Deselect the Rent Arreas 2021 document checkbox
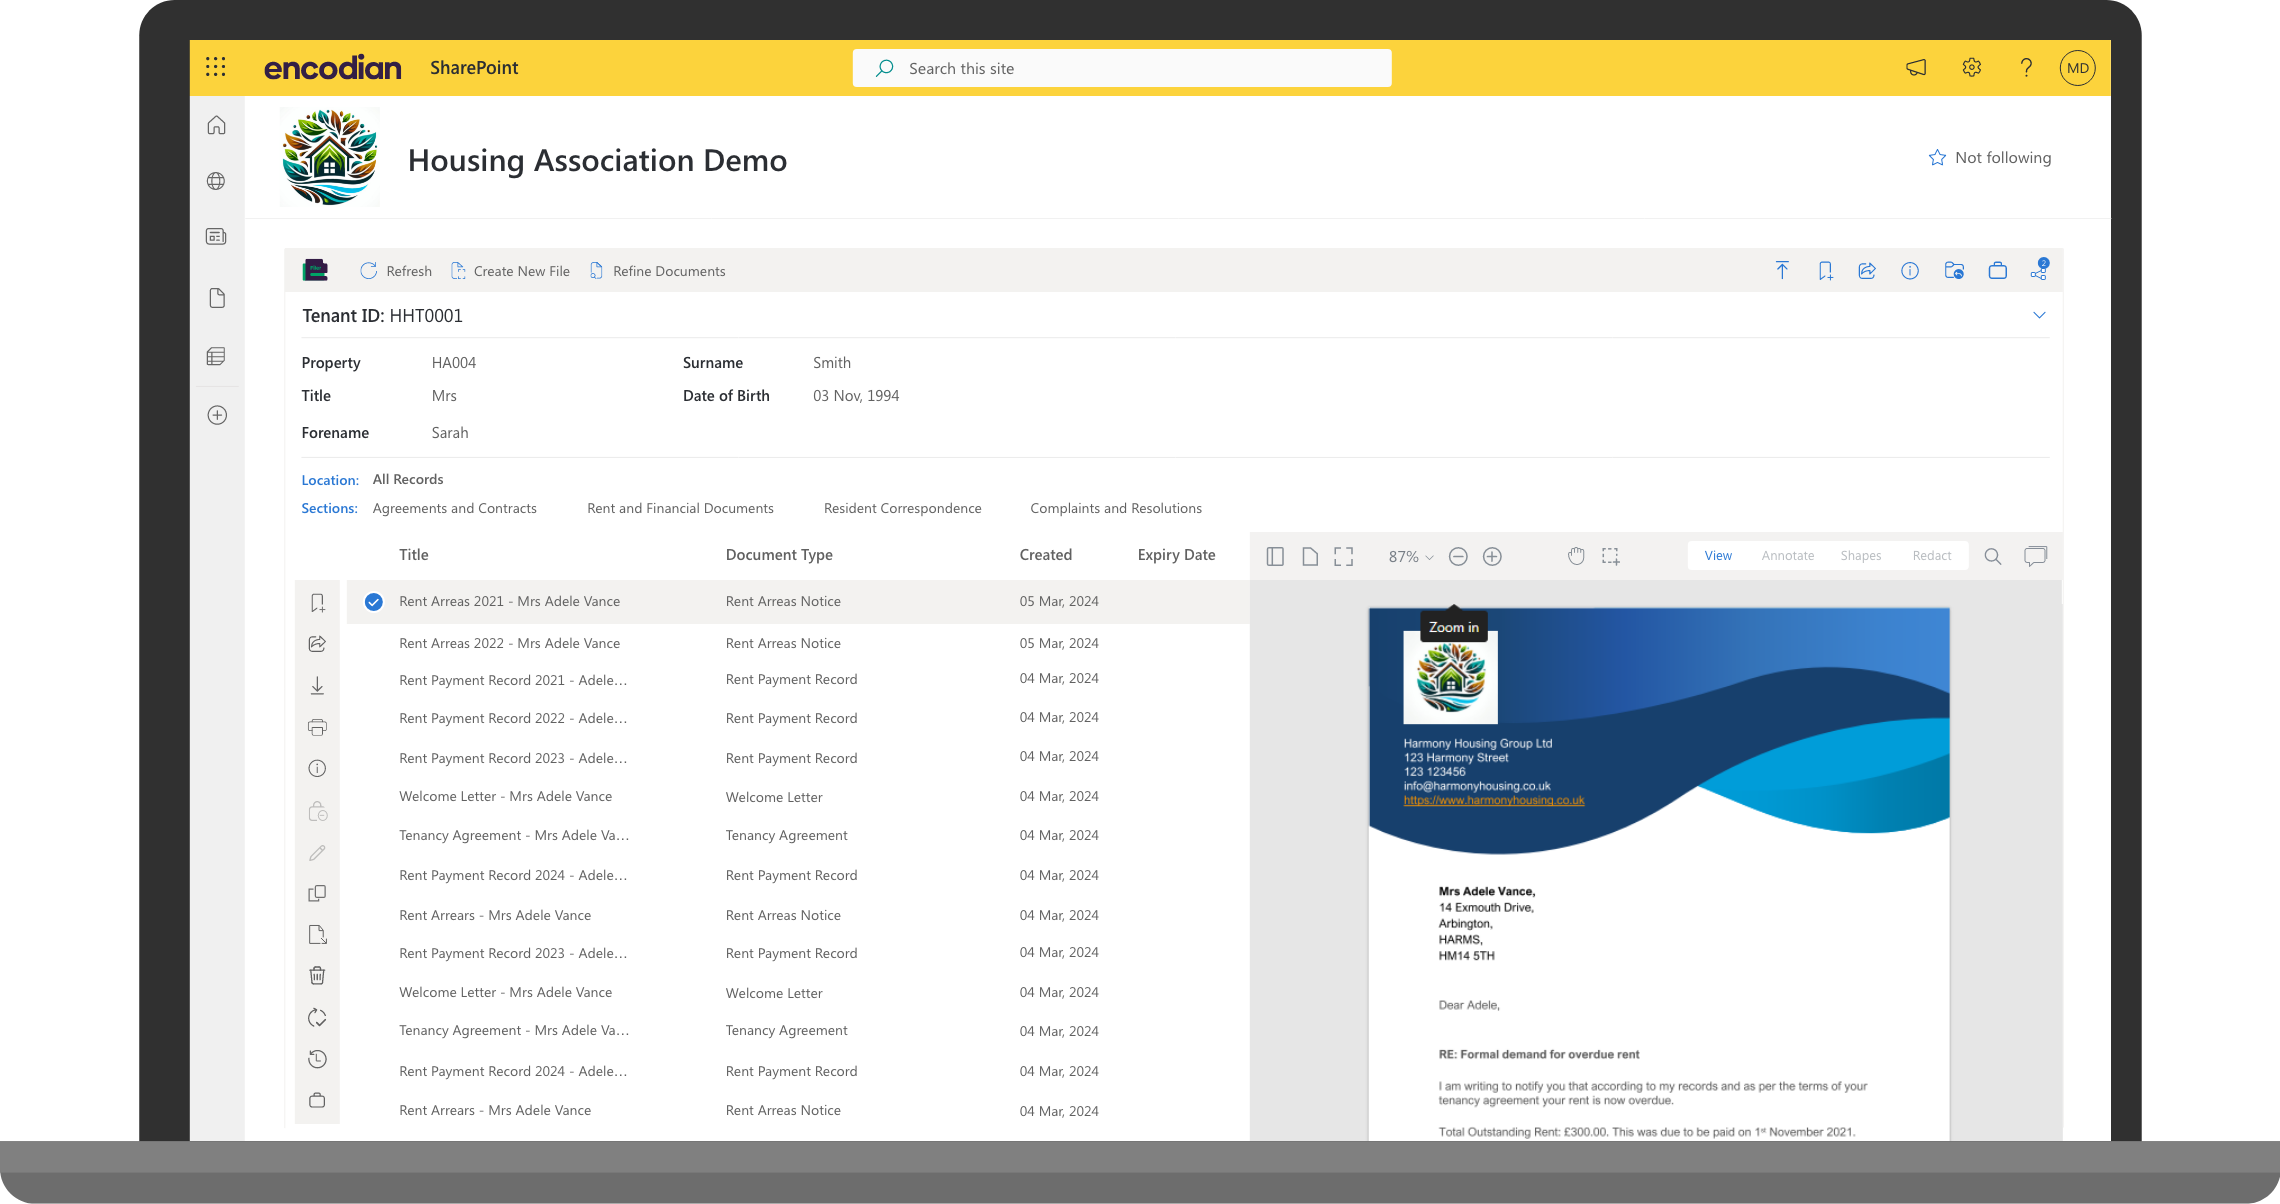The width and height of the screenshot is (2280, 1204). coord(373,601)
